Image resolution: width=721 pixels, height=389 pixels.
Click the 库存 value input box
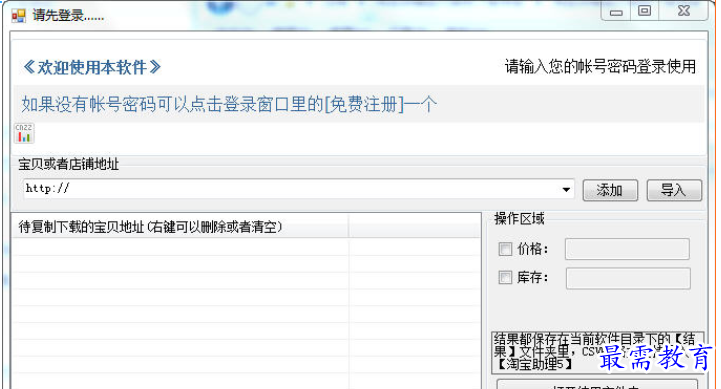(628, 278)
